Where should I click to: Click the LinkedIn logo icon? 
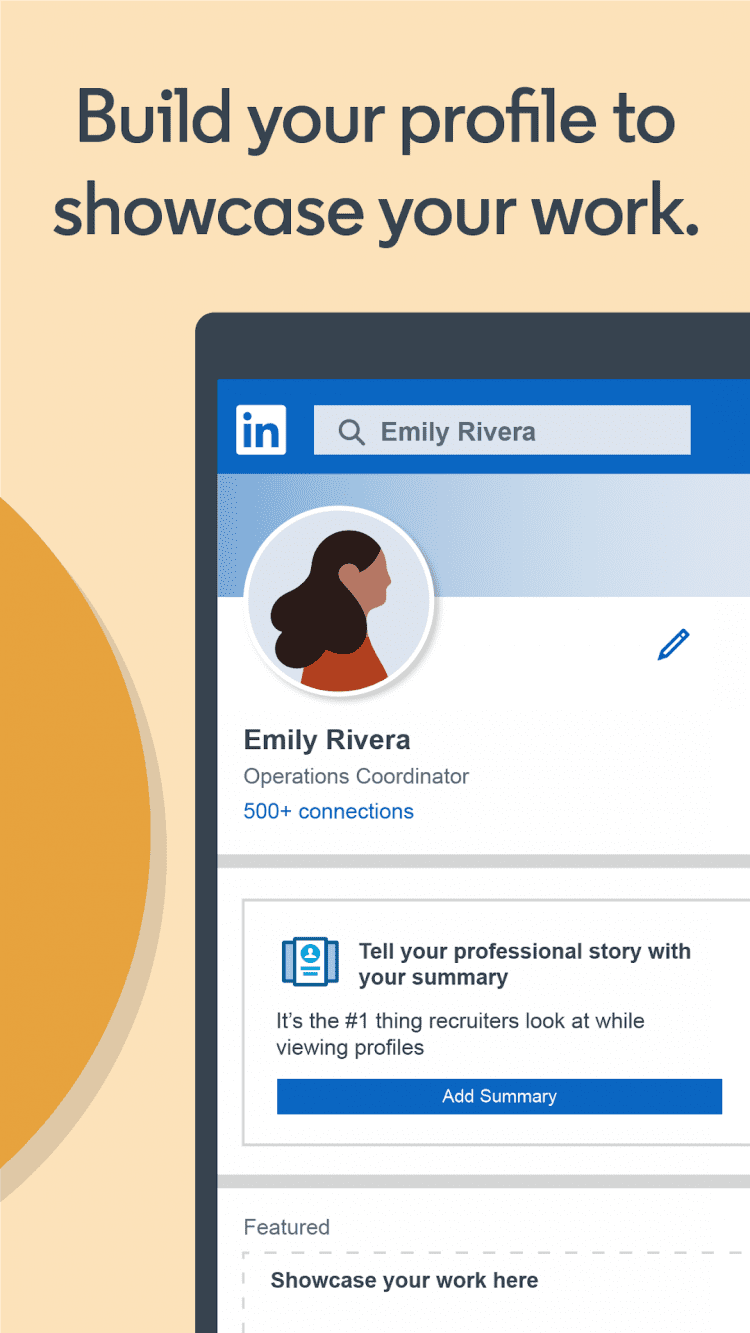pos(261,430)
